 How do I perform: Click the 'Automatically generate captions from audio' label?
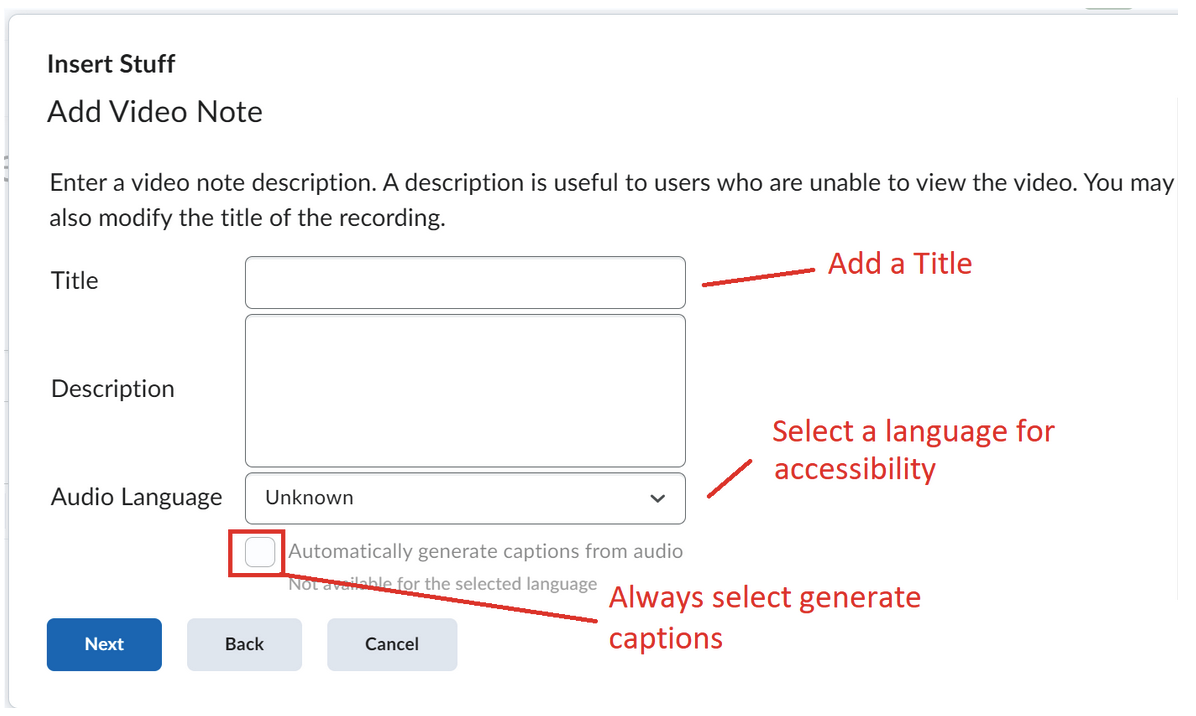[486, 551]
